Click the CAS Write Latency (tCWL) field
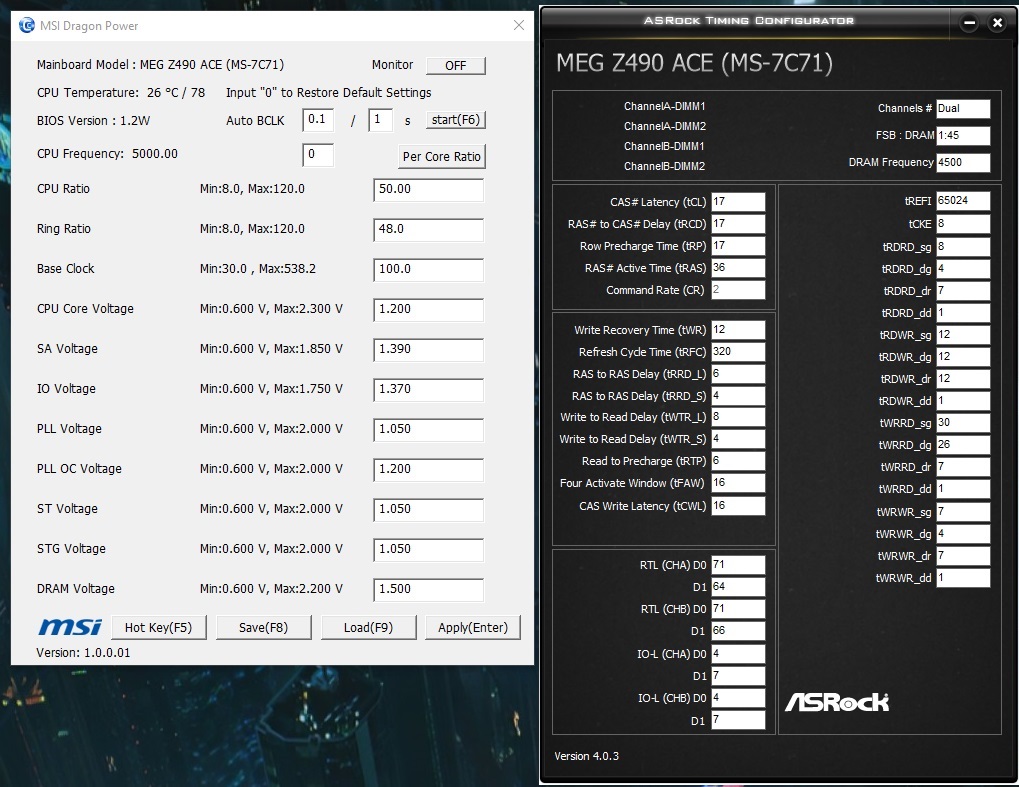Screen dimensions: 1019x787 pos(738,506)
